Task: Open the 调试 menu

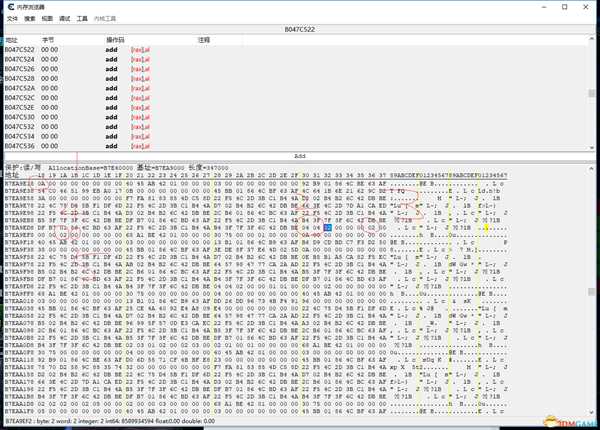Action: point(65,18)
